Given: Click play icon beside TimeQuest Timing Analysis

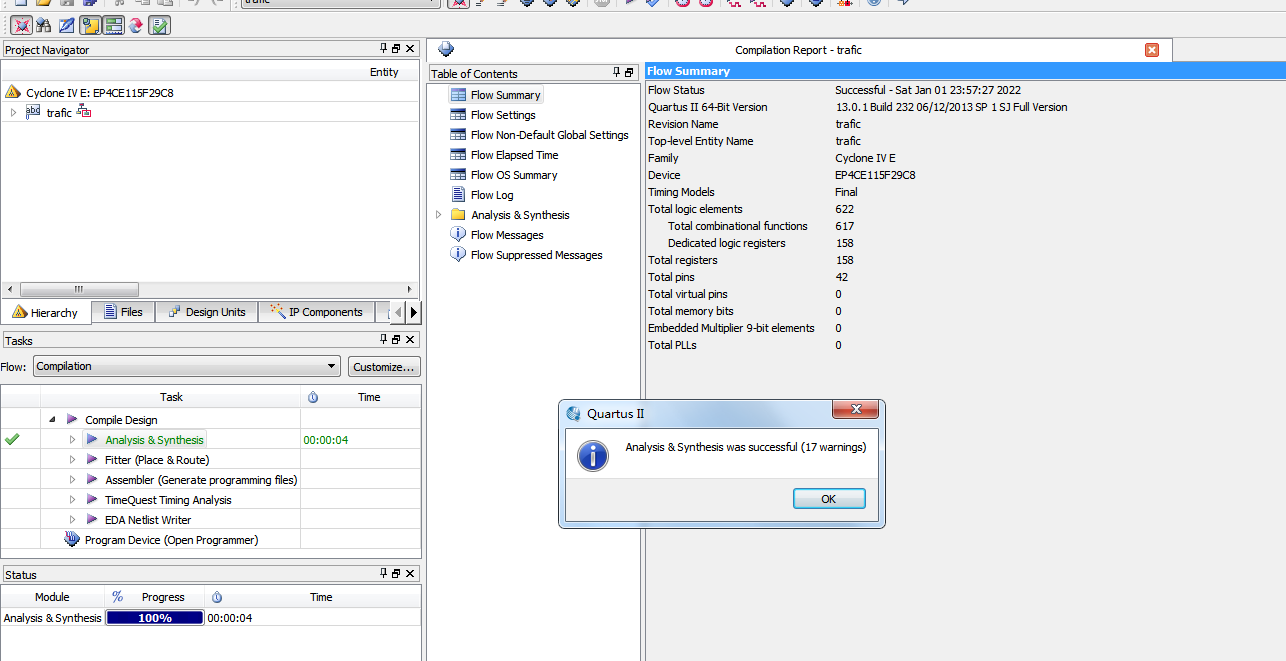Looking at the screenshot, I should pos(92,500).
